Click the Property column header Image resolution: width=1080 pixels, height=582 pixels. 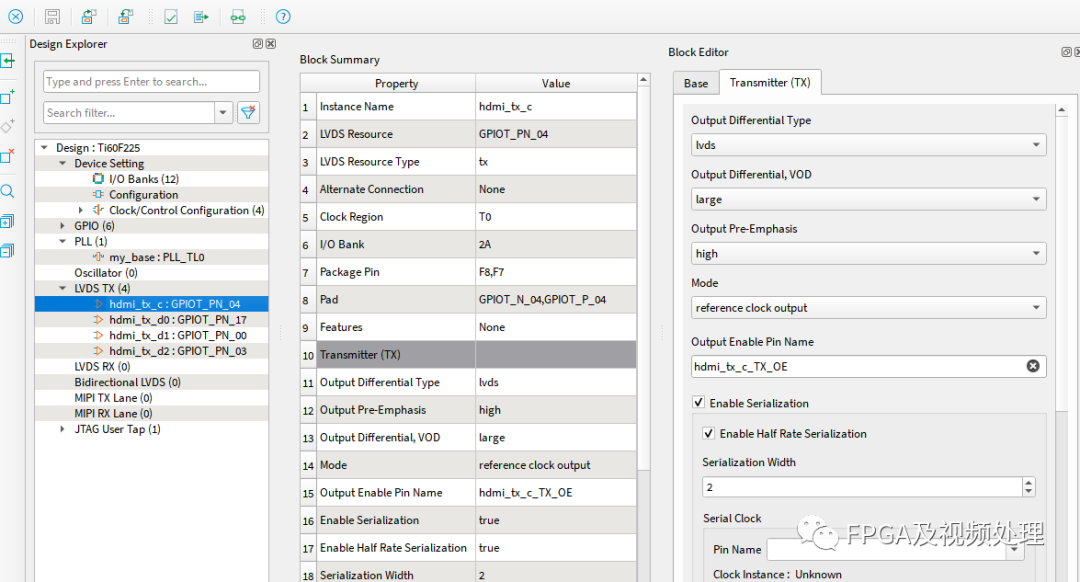pyautogui.click(x=396, y=83)
